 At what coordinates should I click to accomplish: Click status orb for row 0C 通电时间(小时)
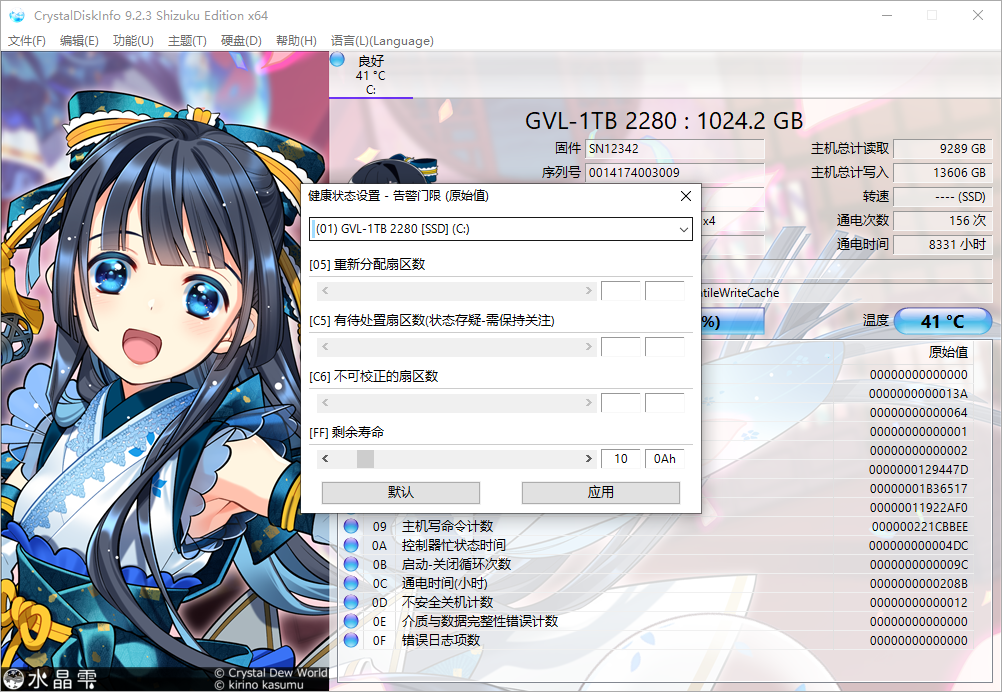pos(351,583)
